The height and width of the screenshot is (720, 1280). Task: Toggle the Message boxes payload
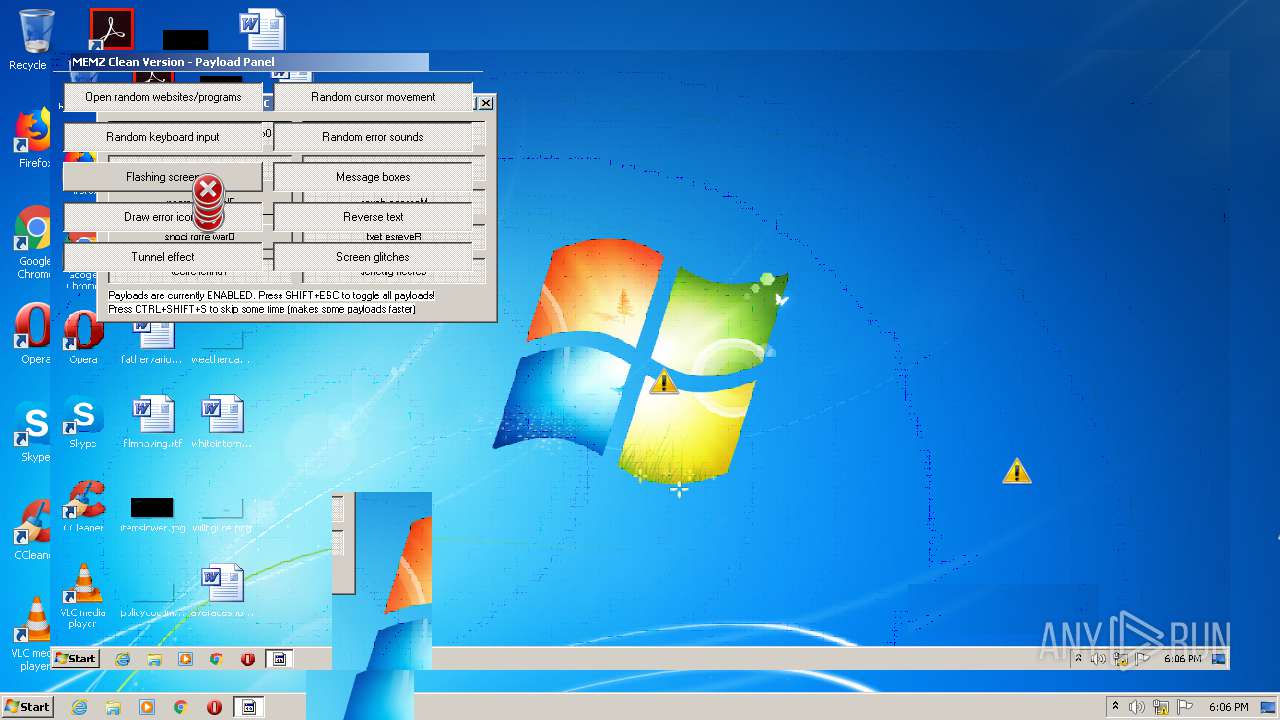[x=373, y=177]
